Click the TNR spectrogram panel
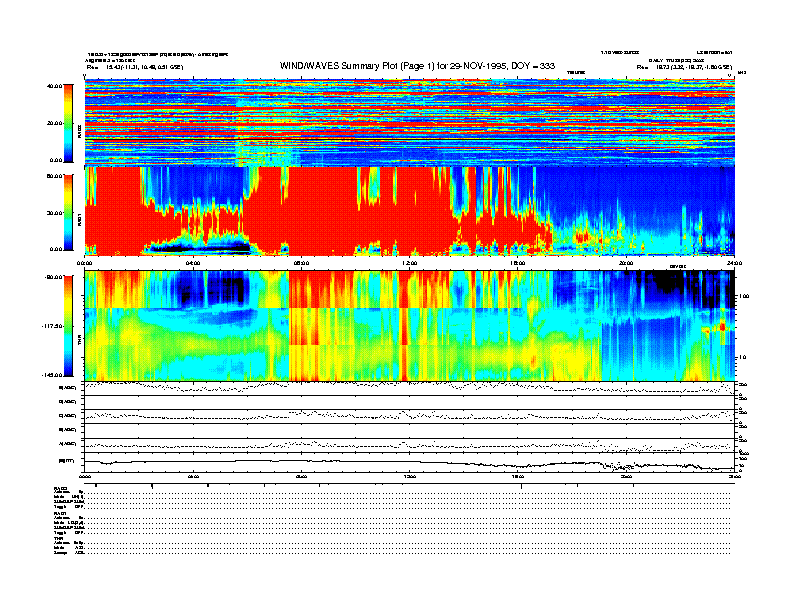 point(409,326)
